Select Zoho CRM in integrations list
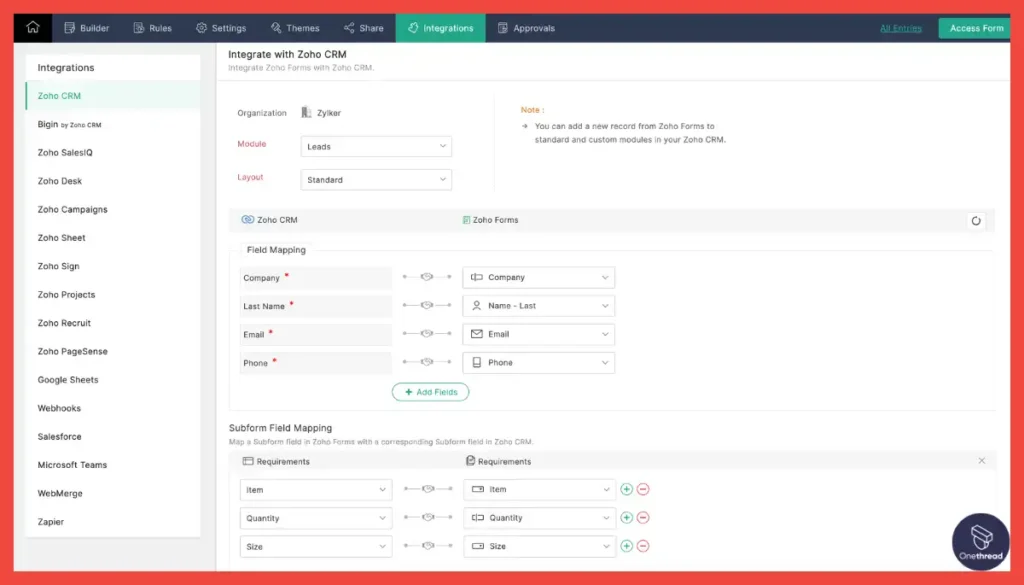1024x585 pixels. pos(113,95)
